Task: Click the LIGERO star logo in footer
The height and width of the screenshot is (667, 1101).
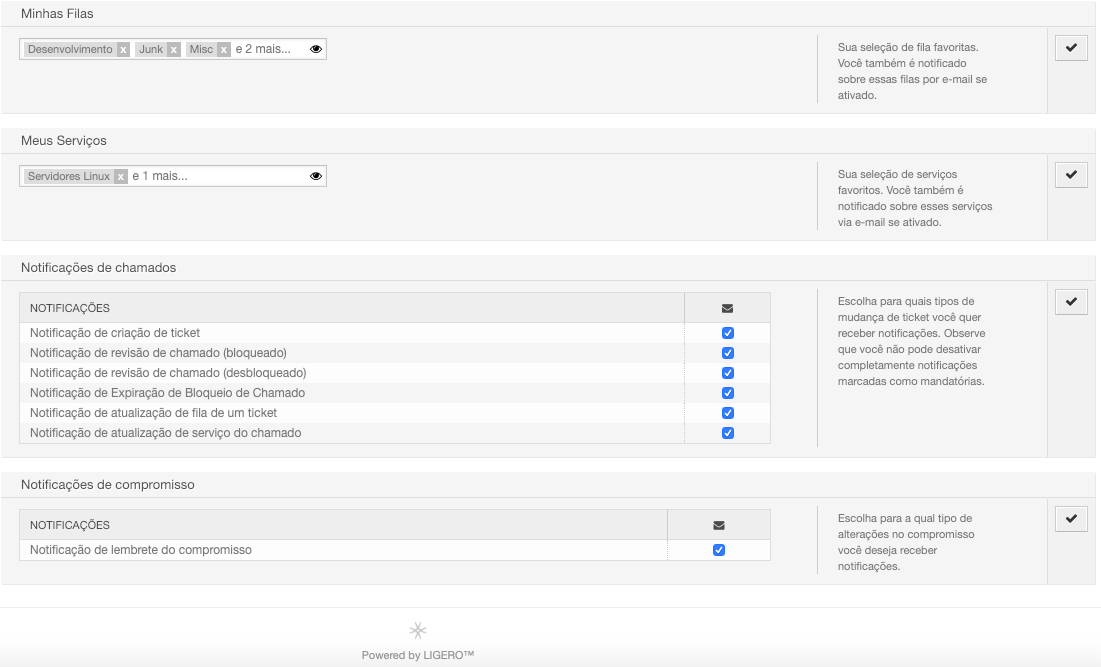Action: (x=418, y=630)
